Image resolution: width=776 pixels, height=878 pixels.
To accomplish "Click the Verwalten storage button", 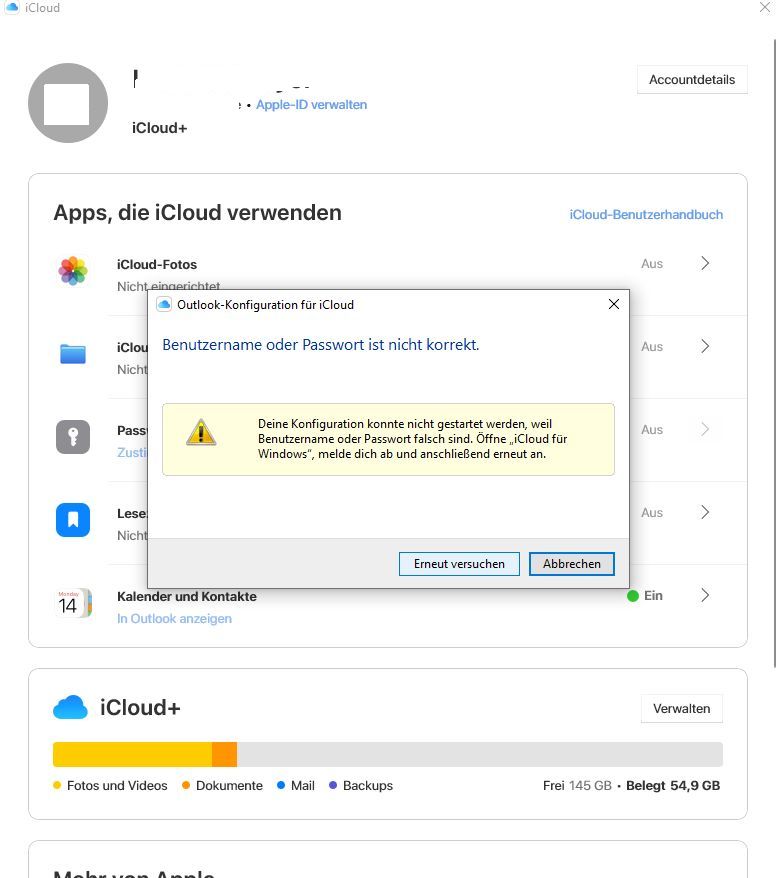I will point(681,708).
